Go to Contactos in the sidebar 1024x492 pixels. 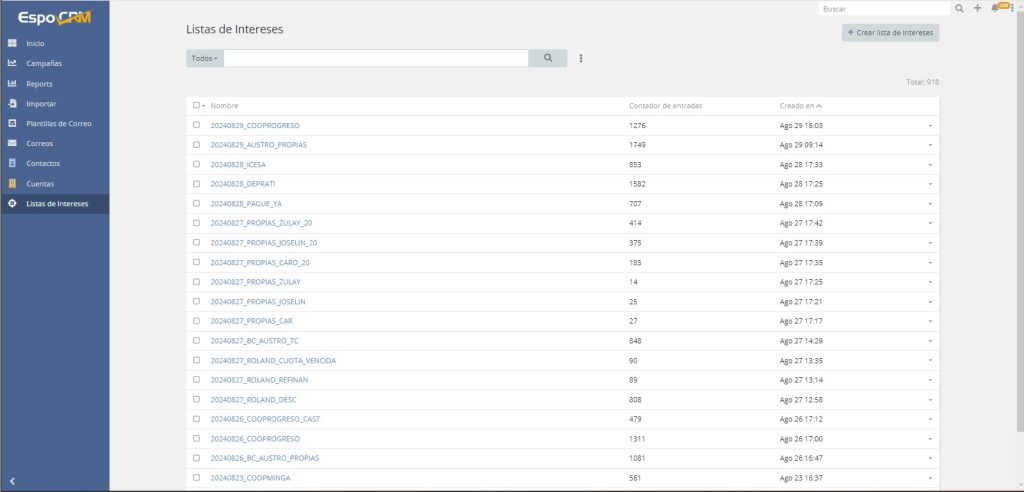pos(43,164)
